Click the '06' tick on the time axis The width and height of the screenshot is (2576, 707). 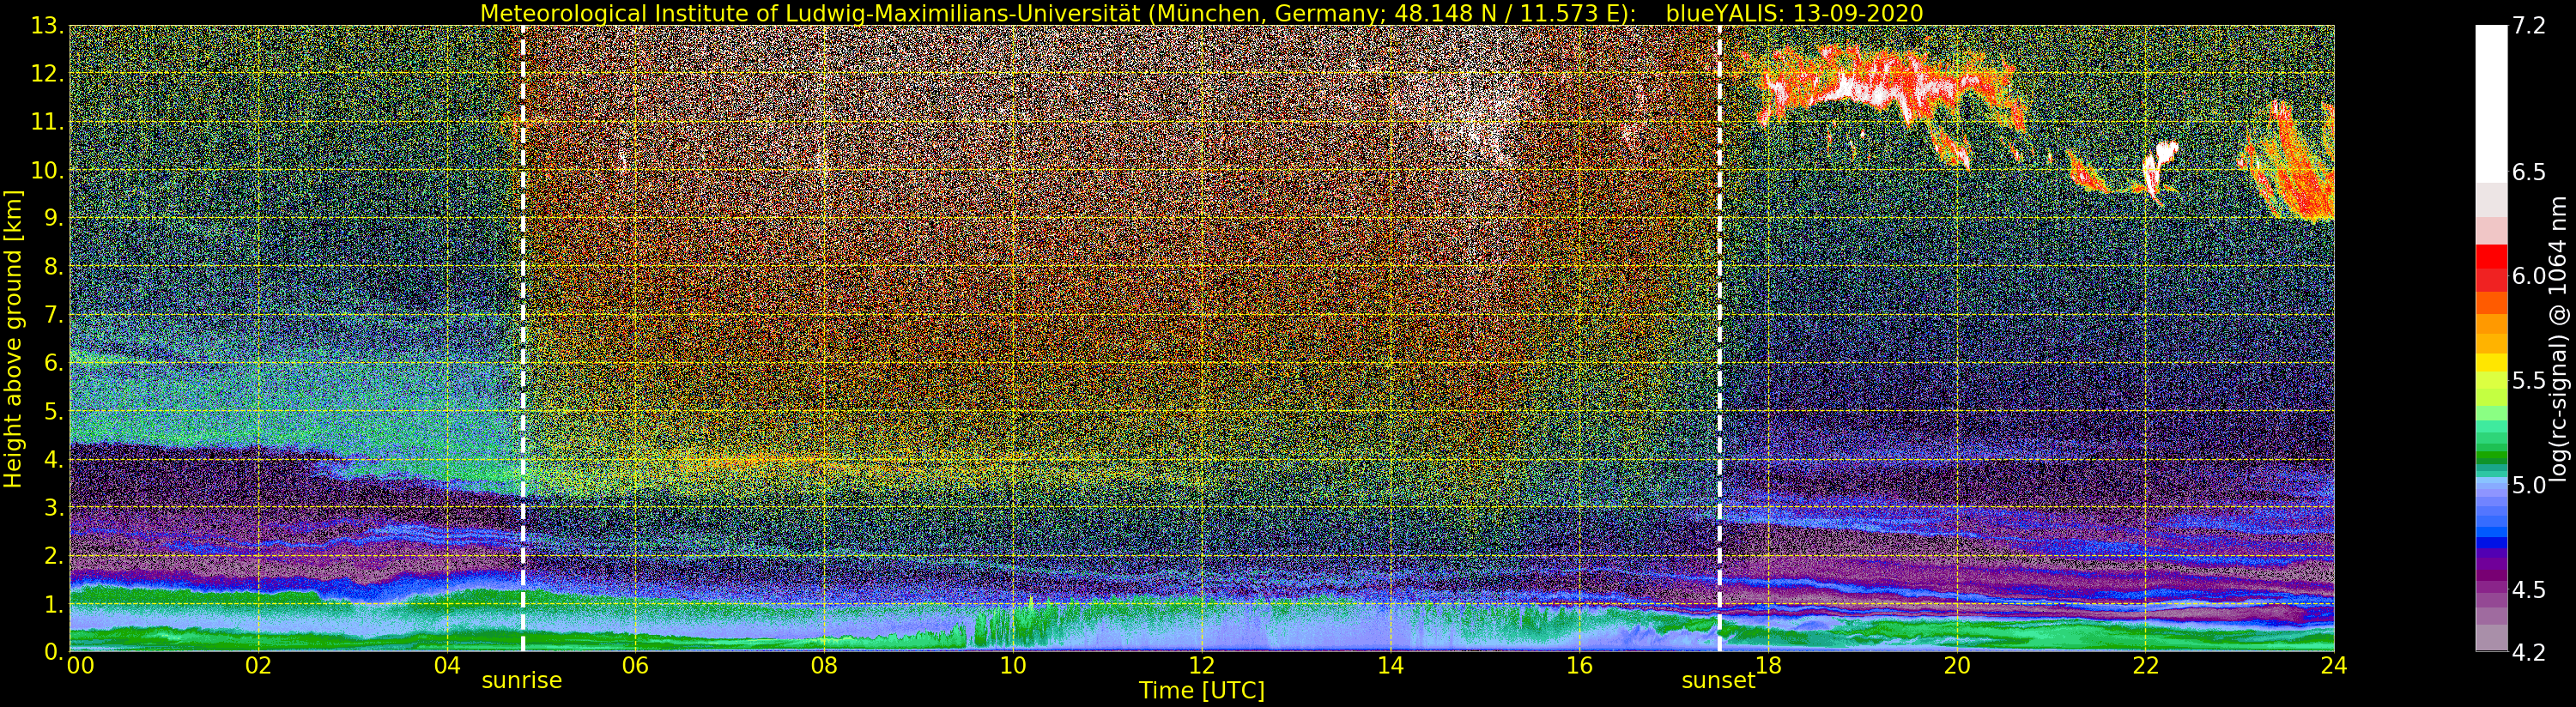tap(635, 665)
